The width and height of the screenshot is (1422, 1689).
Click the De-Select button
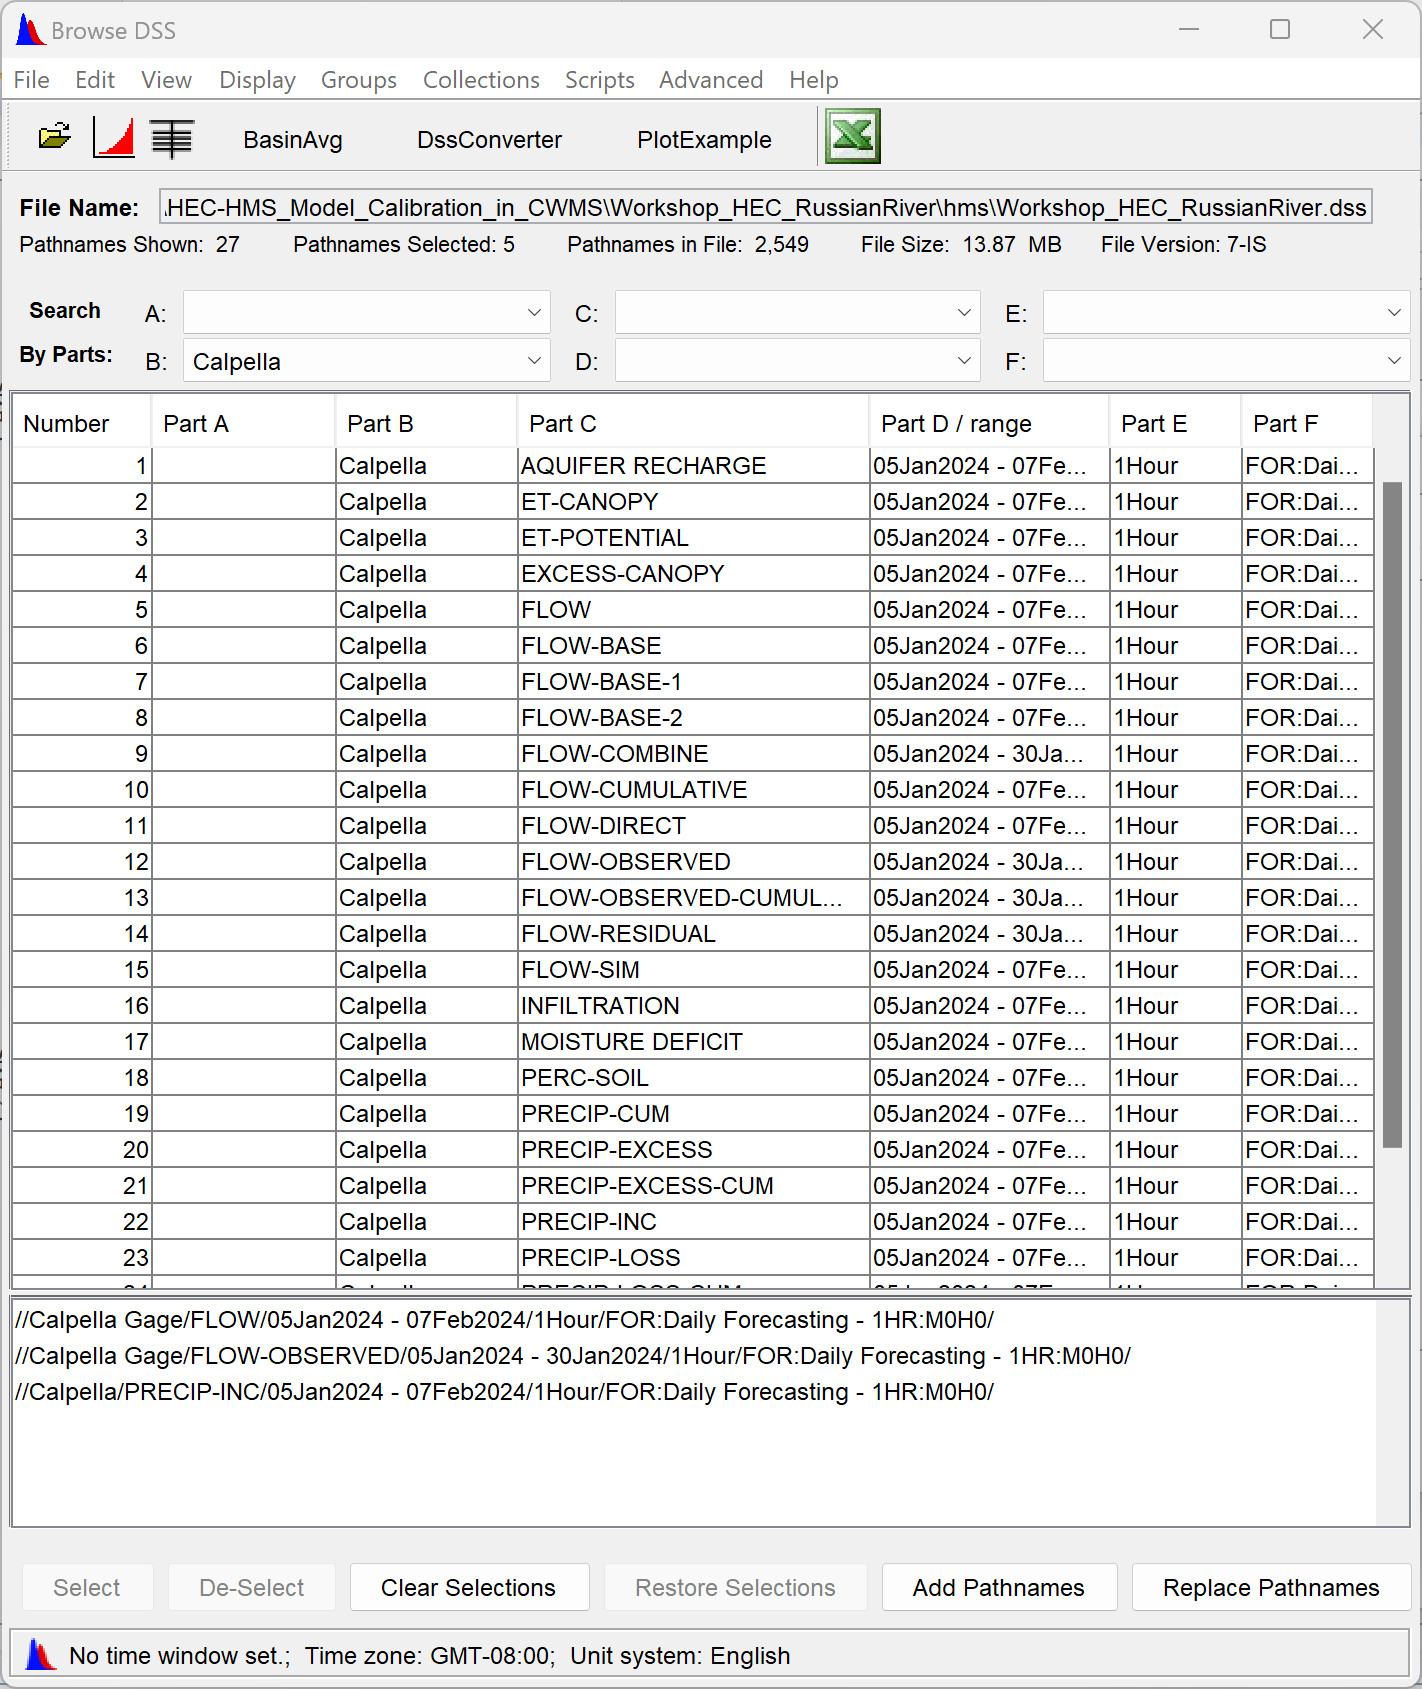coord(252,1587)
